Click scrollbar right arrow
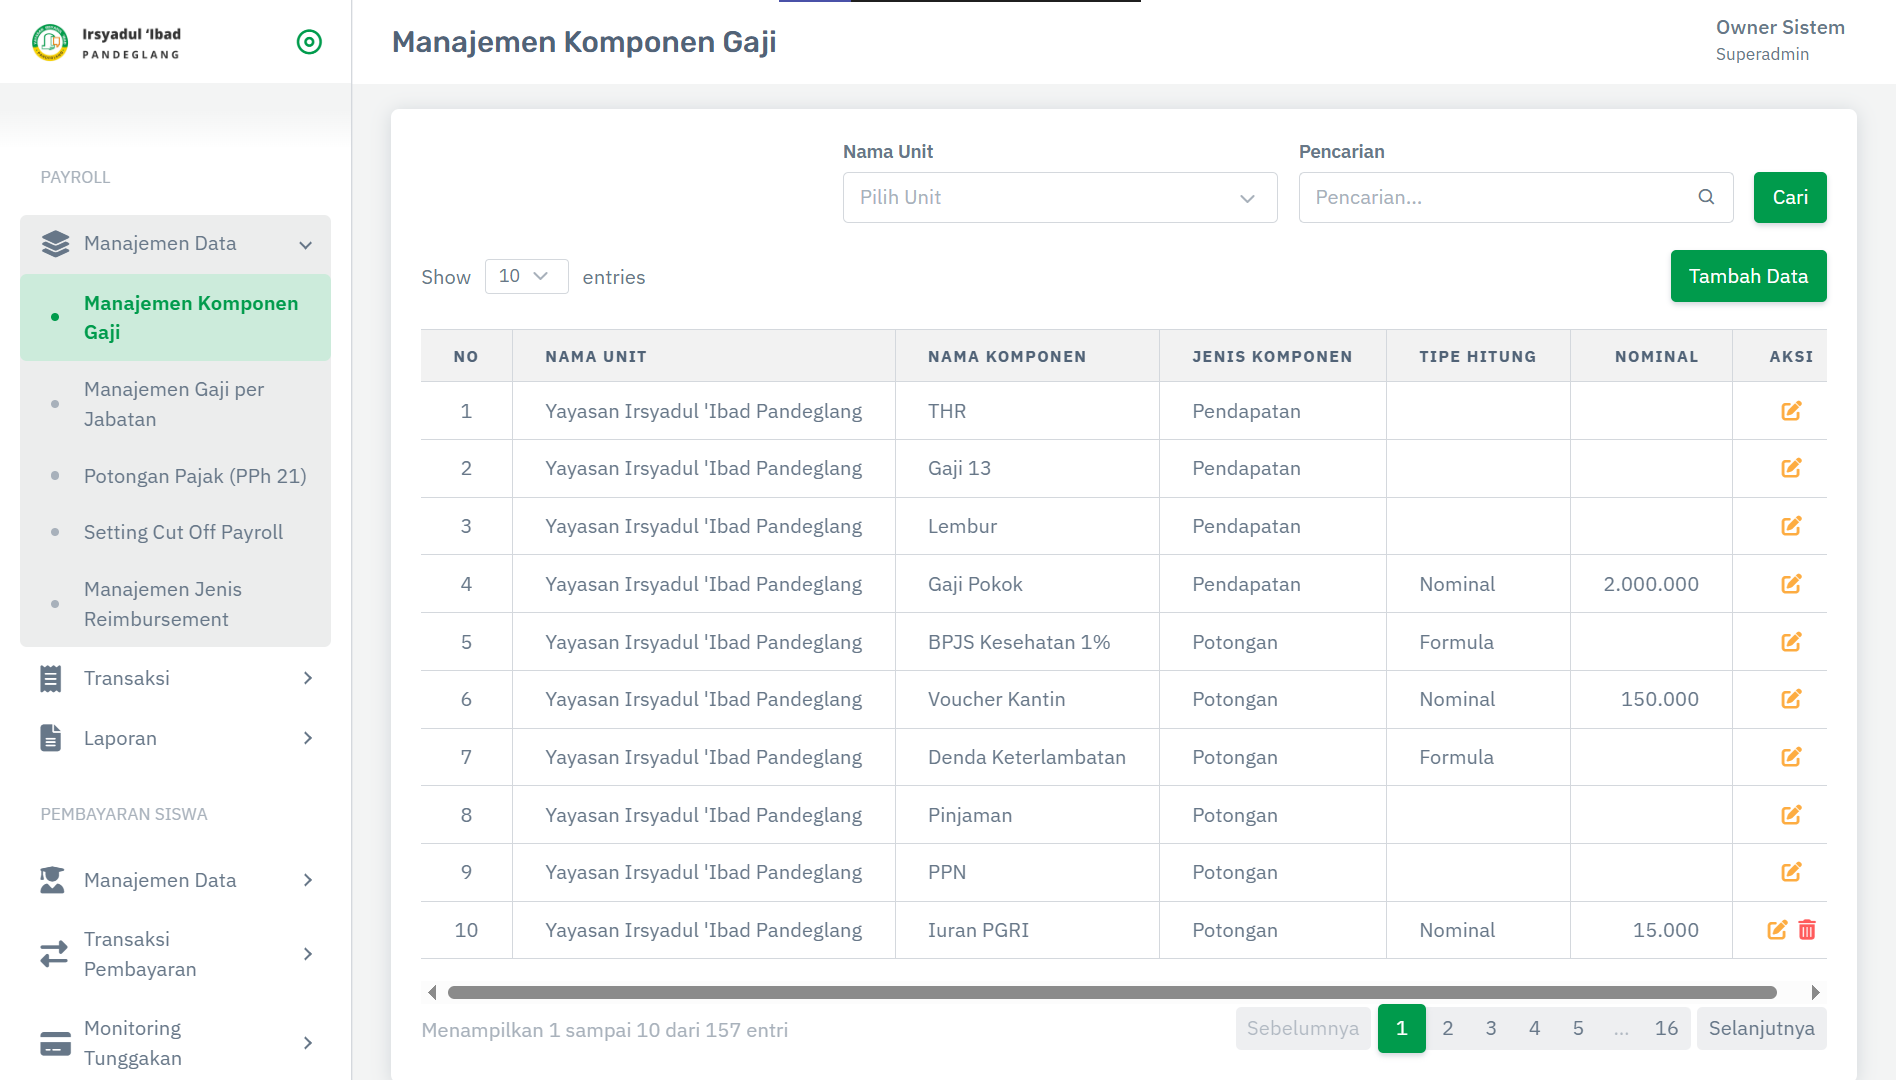 click(1815, 992)
